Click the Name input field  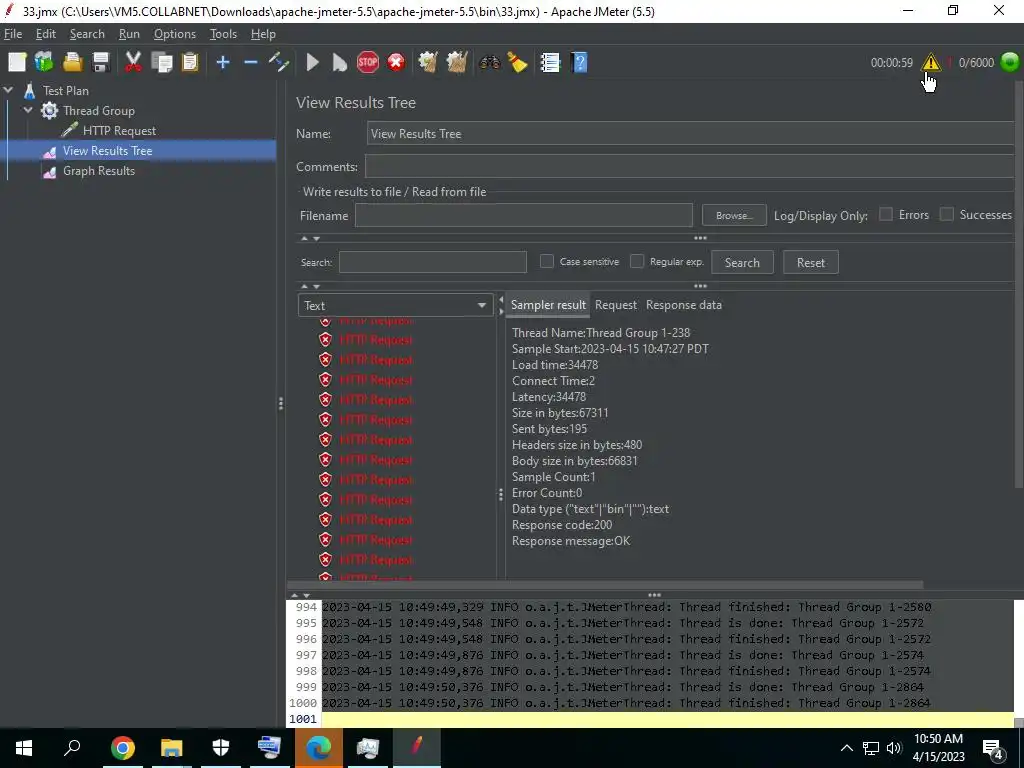[x=692, y=134]
